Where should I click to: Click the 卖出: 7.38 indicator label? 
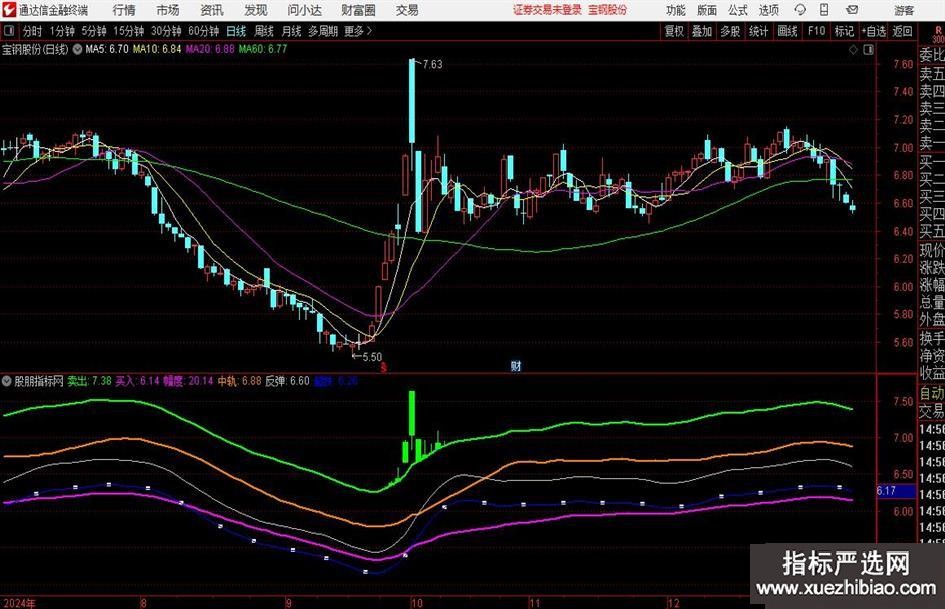click(89, 381)
